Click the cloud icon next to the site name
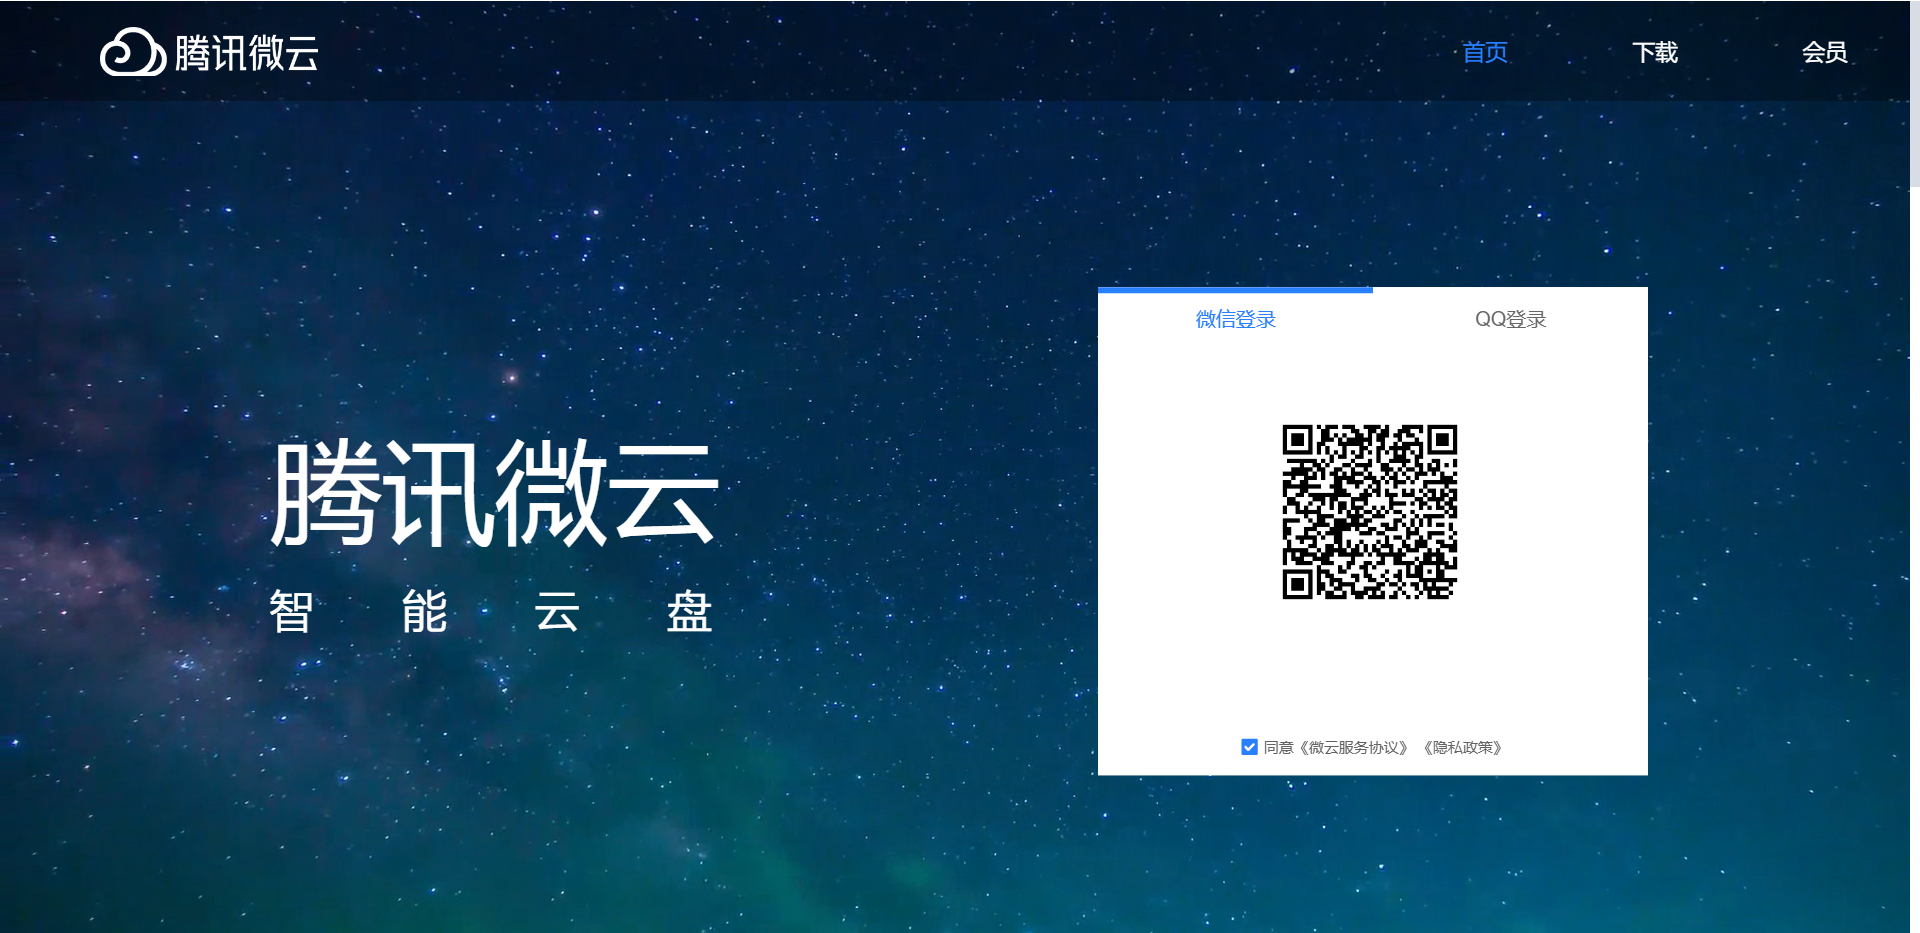The image size is (1920, 933). tap(134, 54)
